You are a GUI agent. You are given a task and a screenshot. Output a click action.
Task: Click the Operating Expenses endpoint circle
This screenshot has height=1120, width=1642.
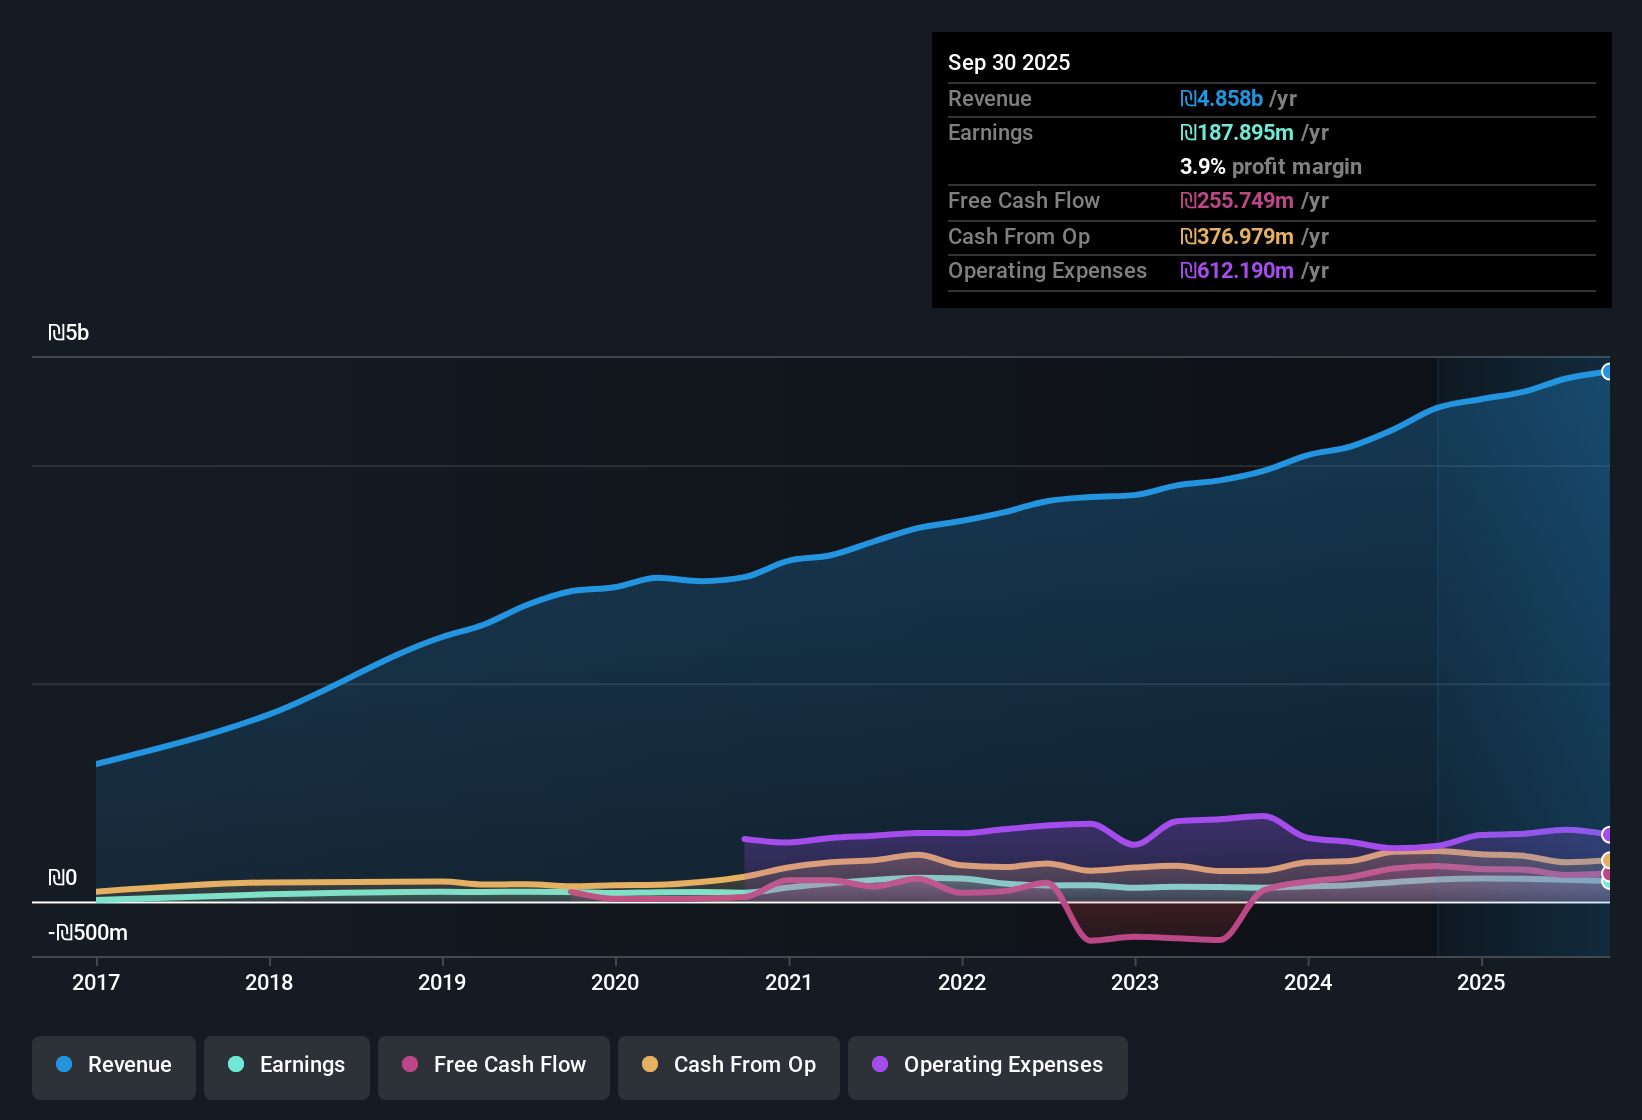[x=1607, y=835]
